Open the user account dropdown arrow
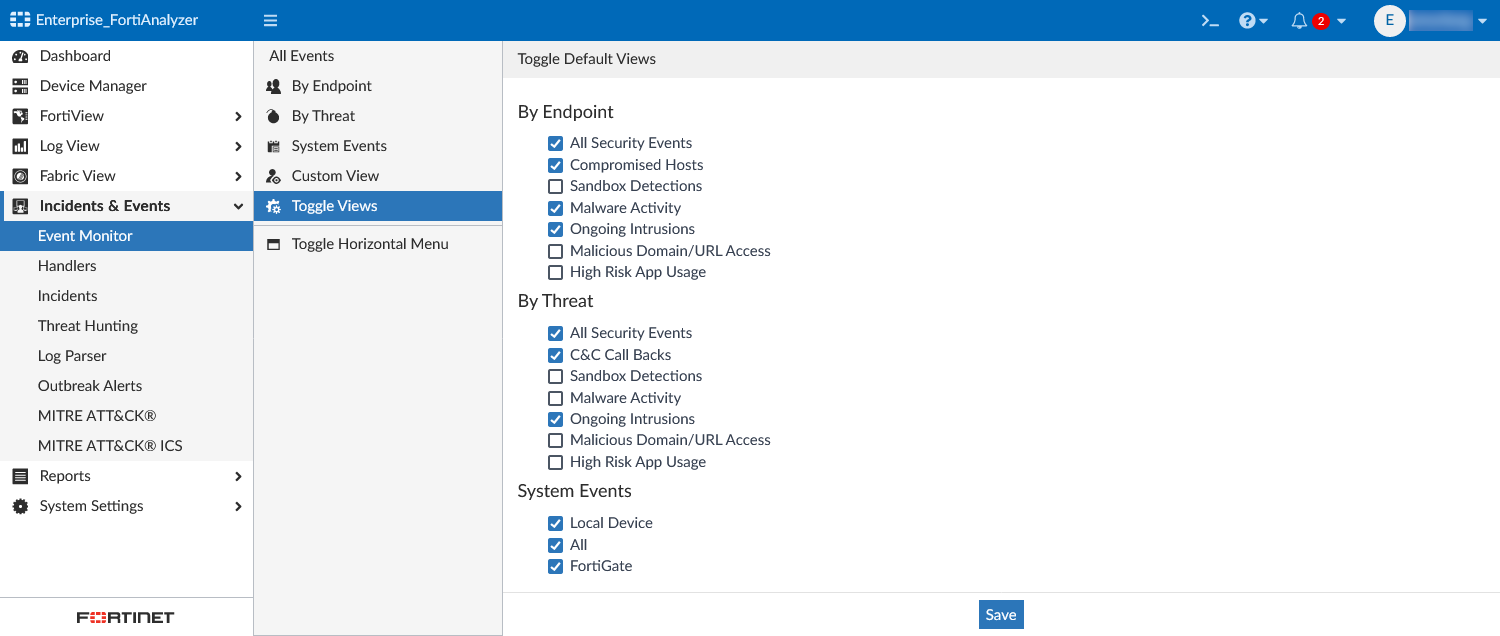The width and height of the screenshot is (1500, 636). click(1482, 21)
